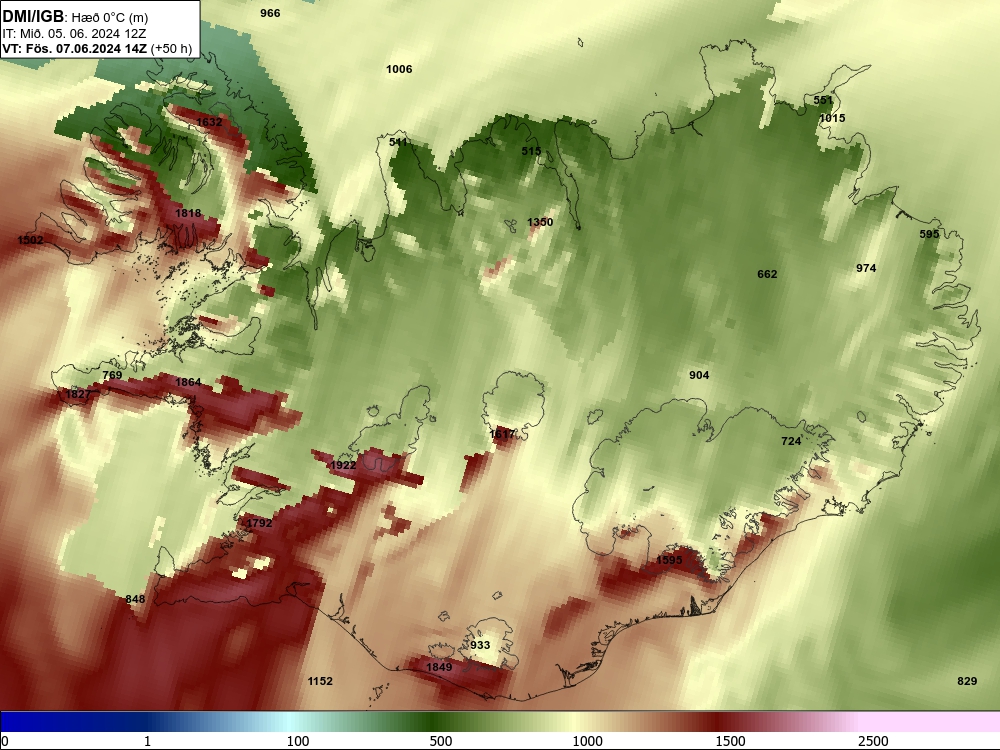Click the 966 value near the top
This screenshot has width=1000, height=750.
coord(270,13)
